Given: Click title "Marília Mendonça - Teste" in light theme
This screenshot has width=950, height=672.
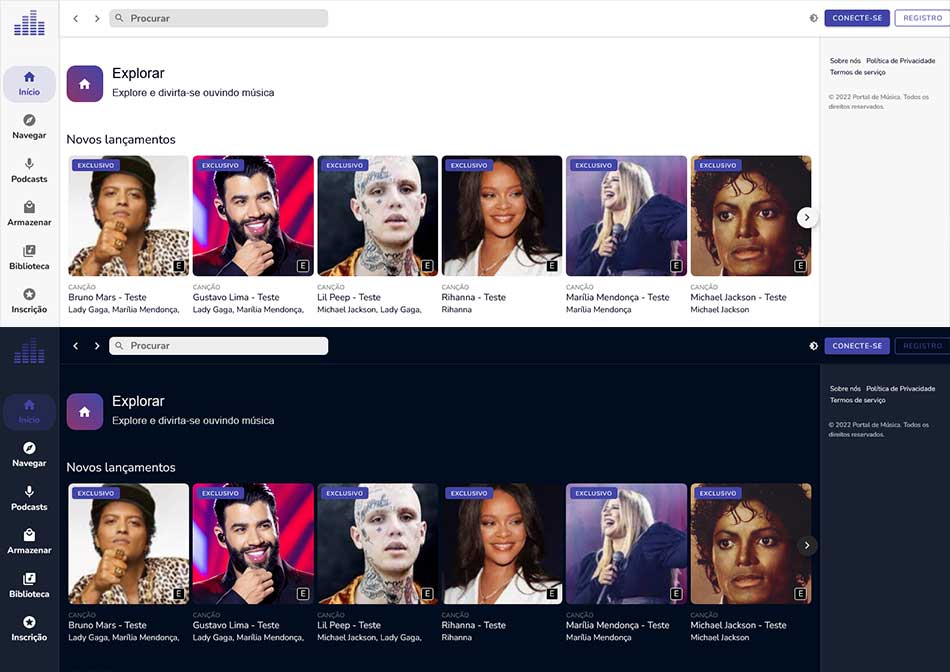Looking at the screenshot, I should pyautogui.click(x=618, y=298).
